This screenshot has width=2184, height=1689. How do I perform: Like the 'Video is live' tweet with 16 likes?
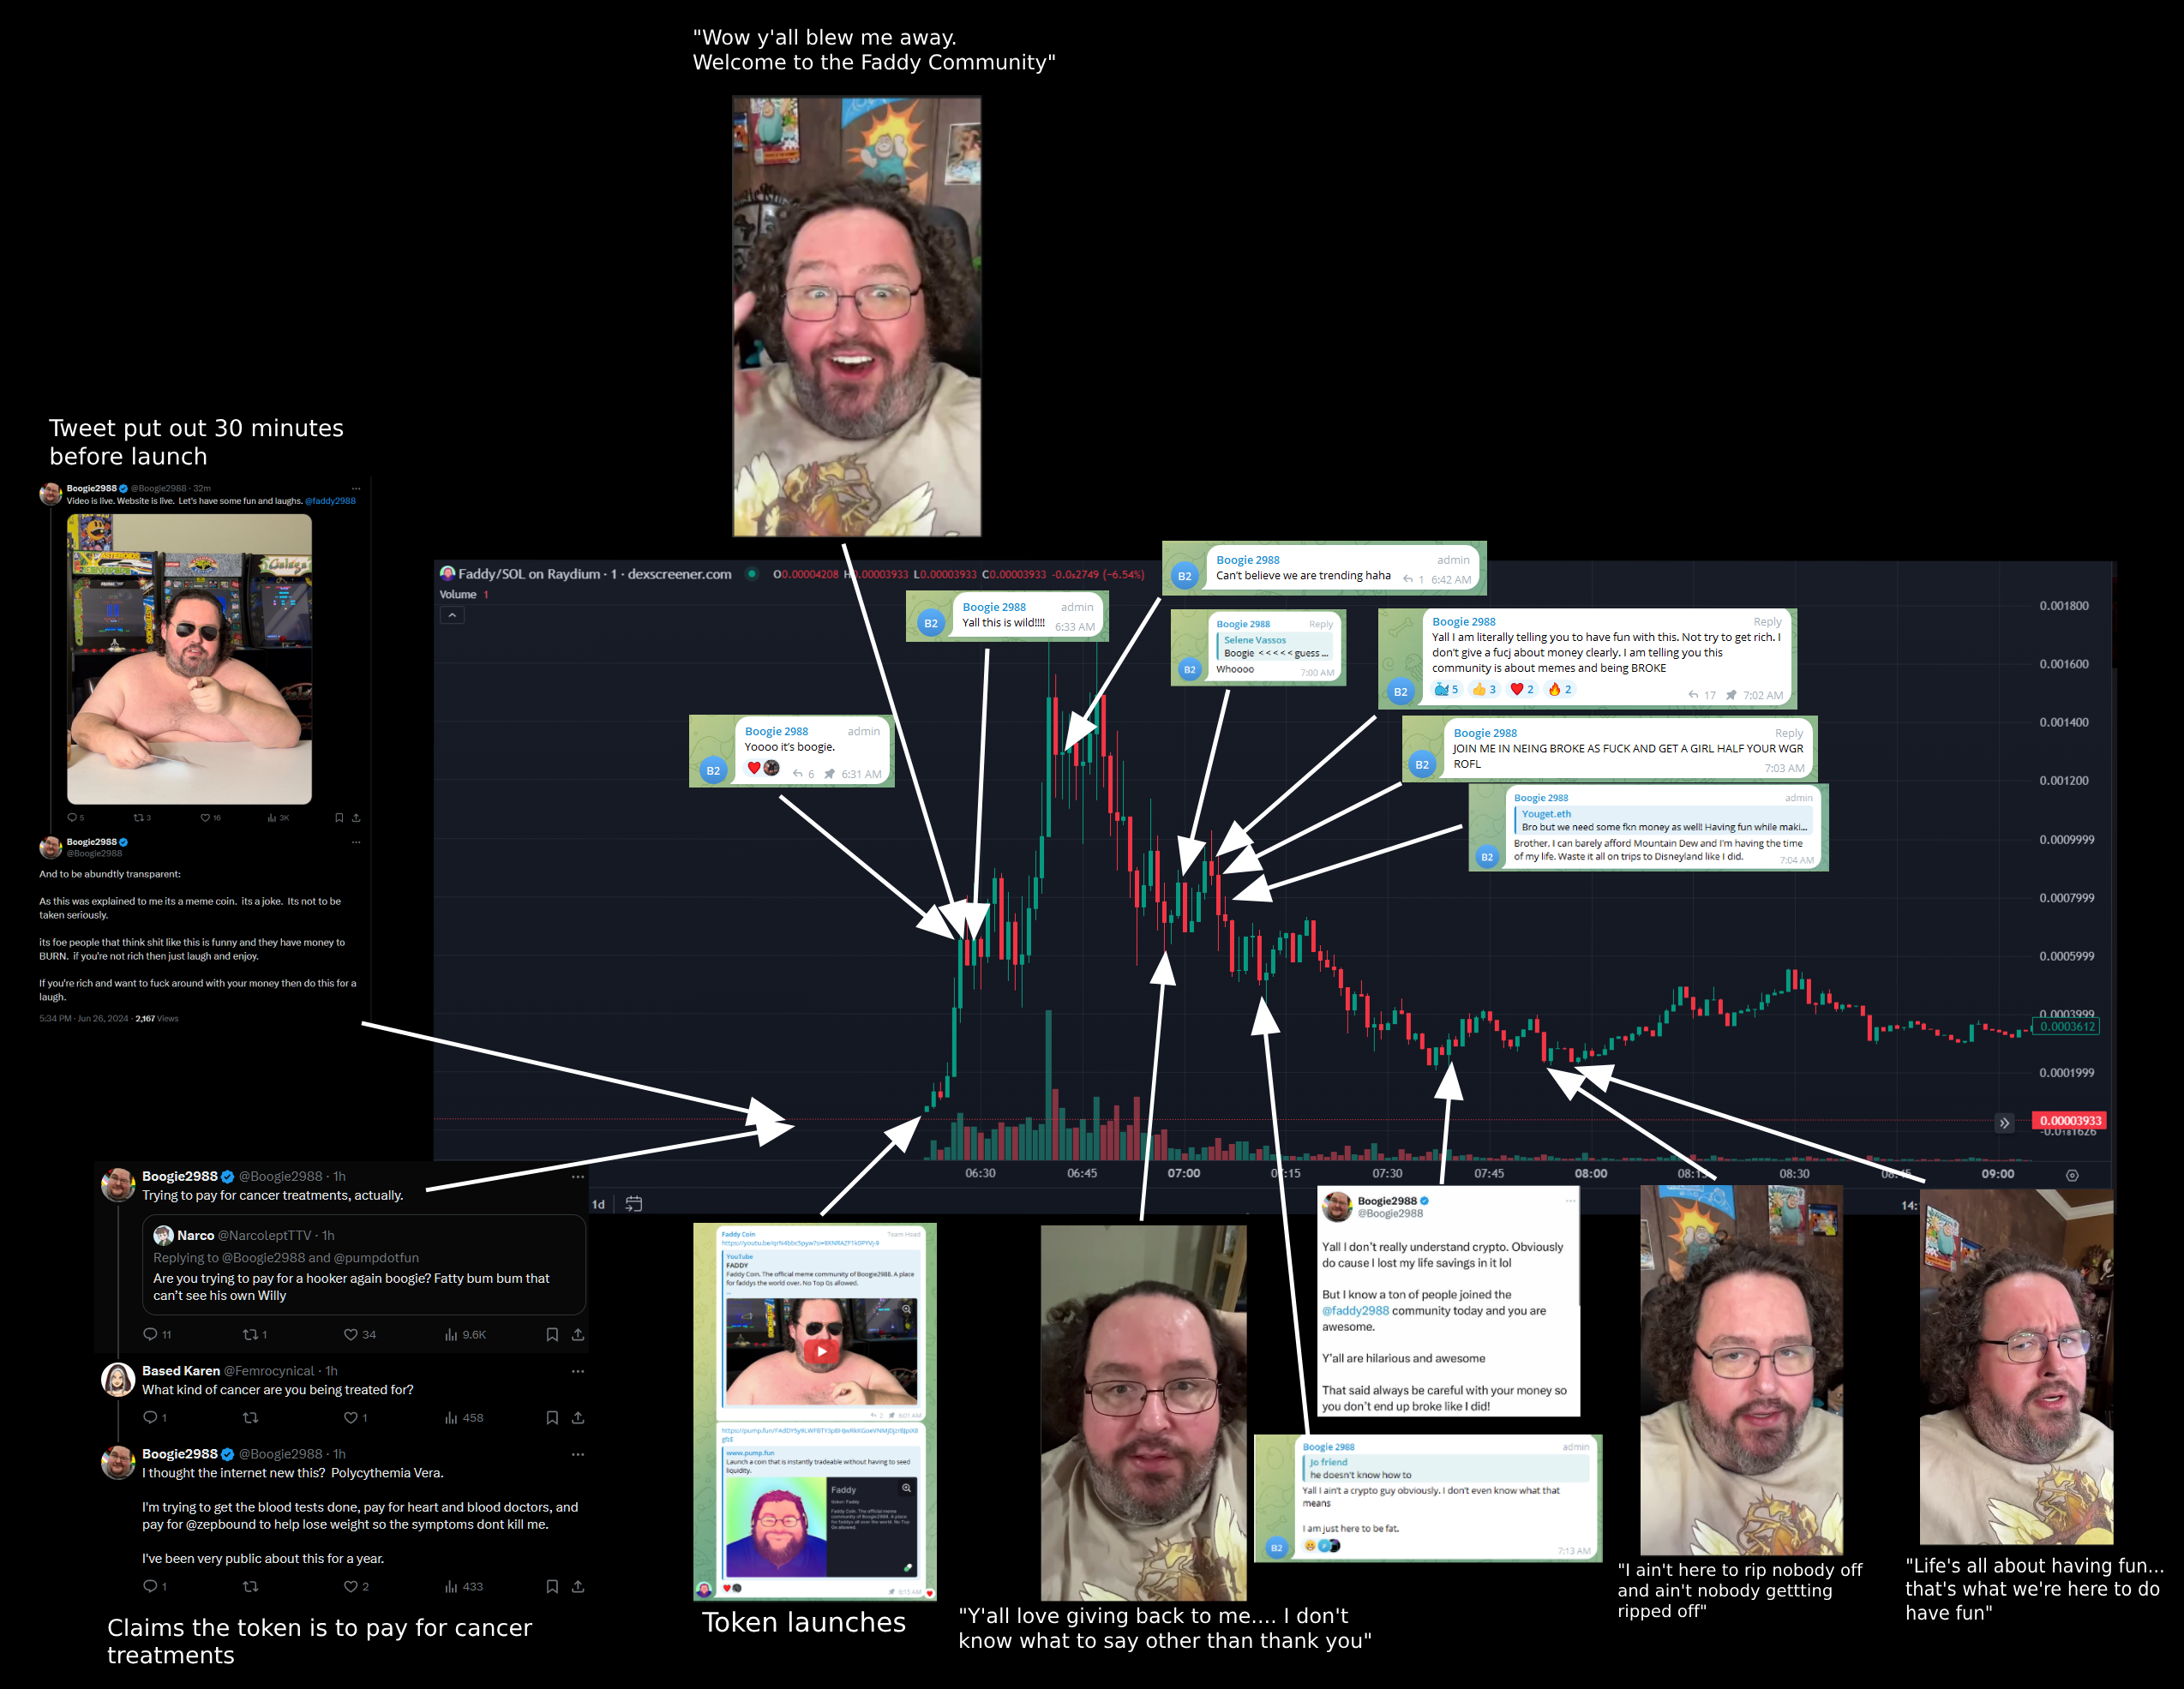pos(205,818)
